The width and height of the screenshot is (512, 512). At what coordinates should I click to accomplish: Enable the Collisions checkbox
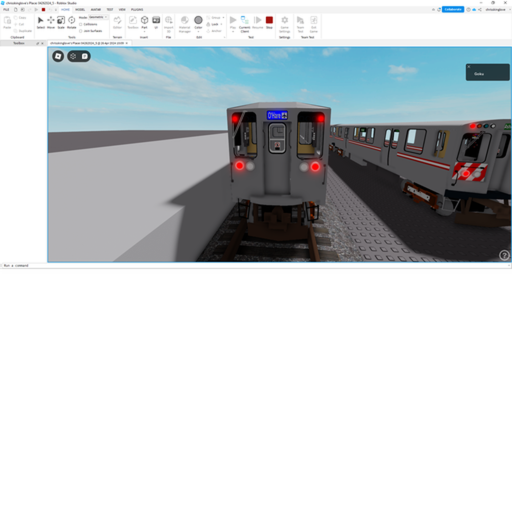tap(81, 24)
